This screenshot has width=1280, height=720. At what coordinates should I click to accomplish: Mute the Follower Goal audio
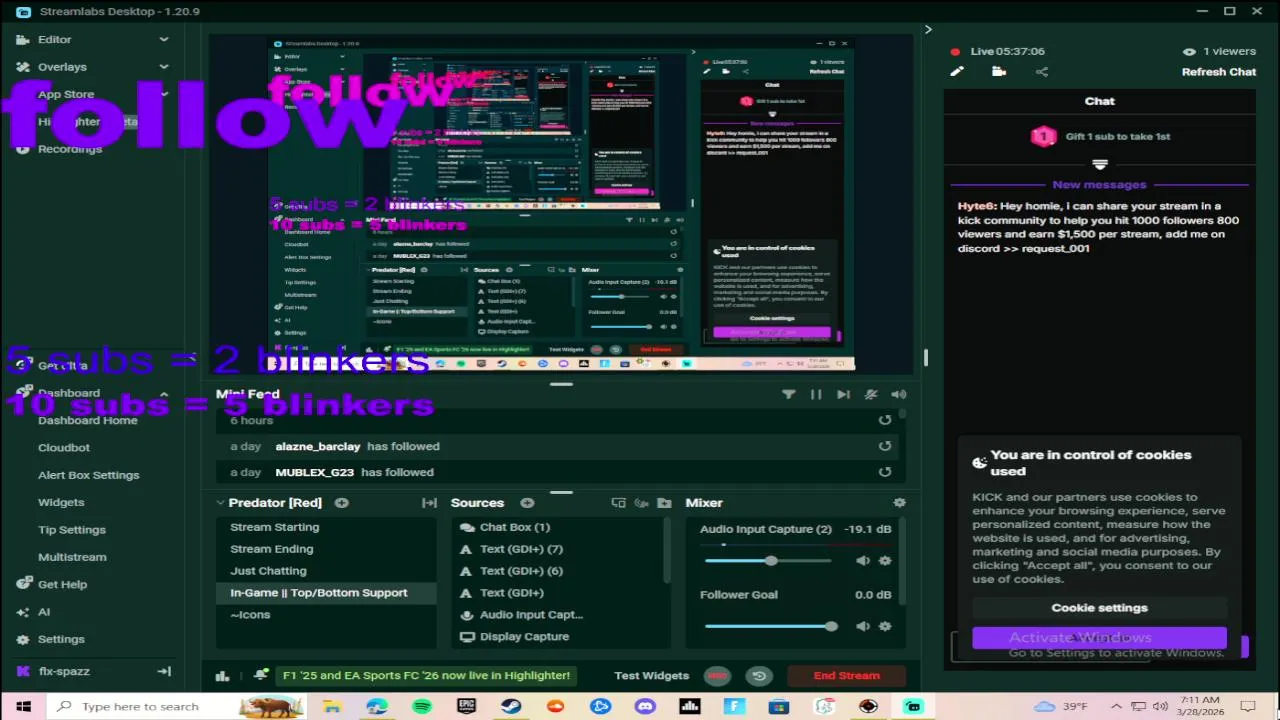pyautogui.click(x=863, y=626)
